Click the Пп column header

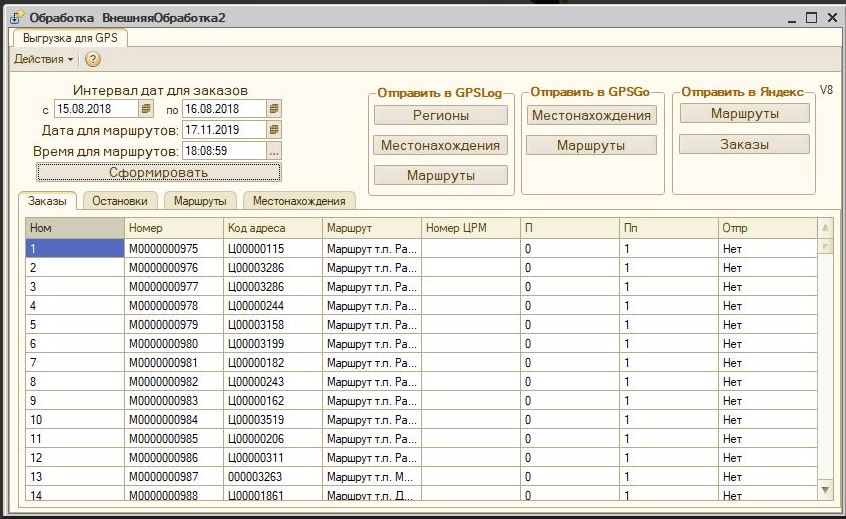[668, 228]
